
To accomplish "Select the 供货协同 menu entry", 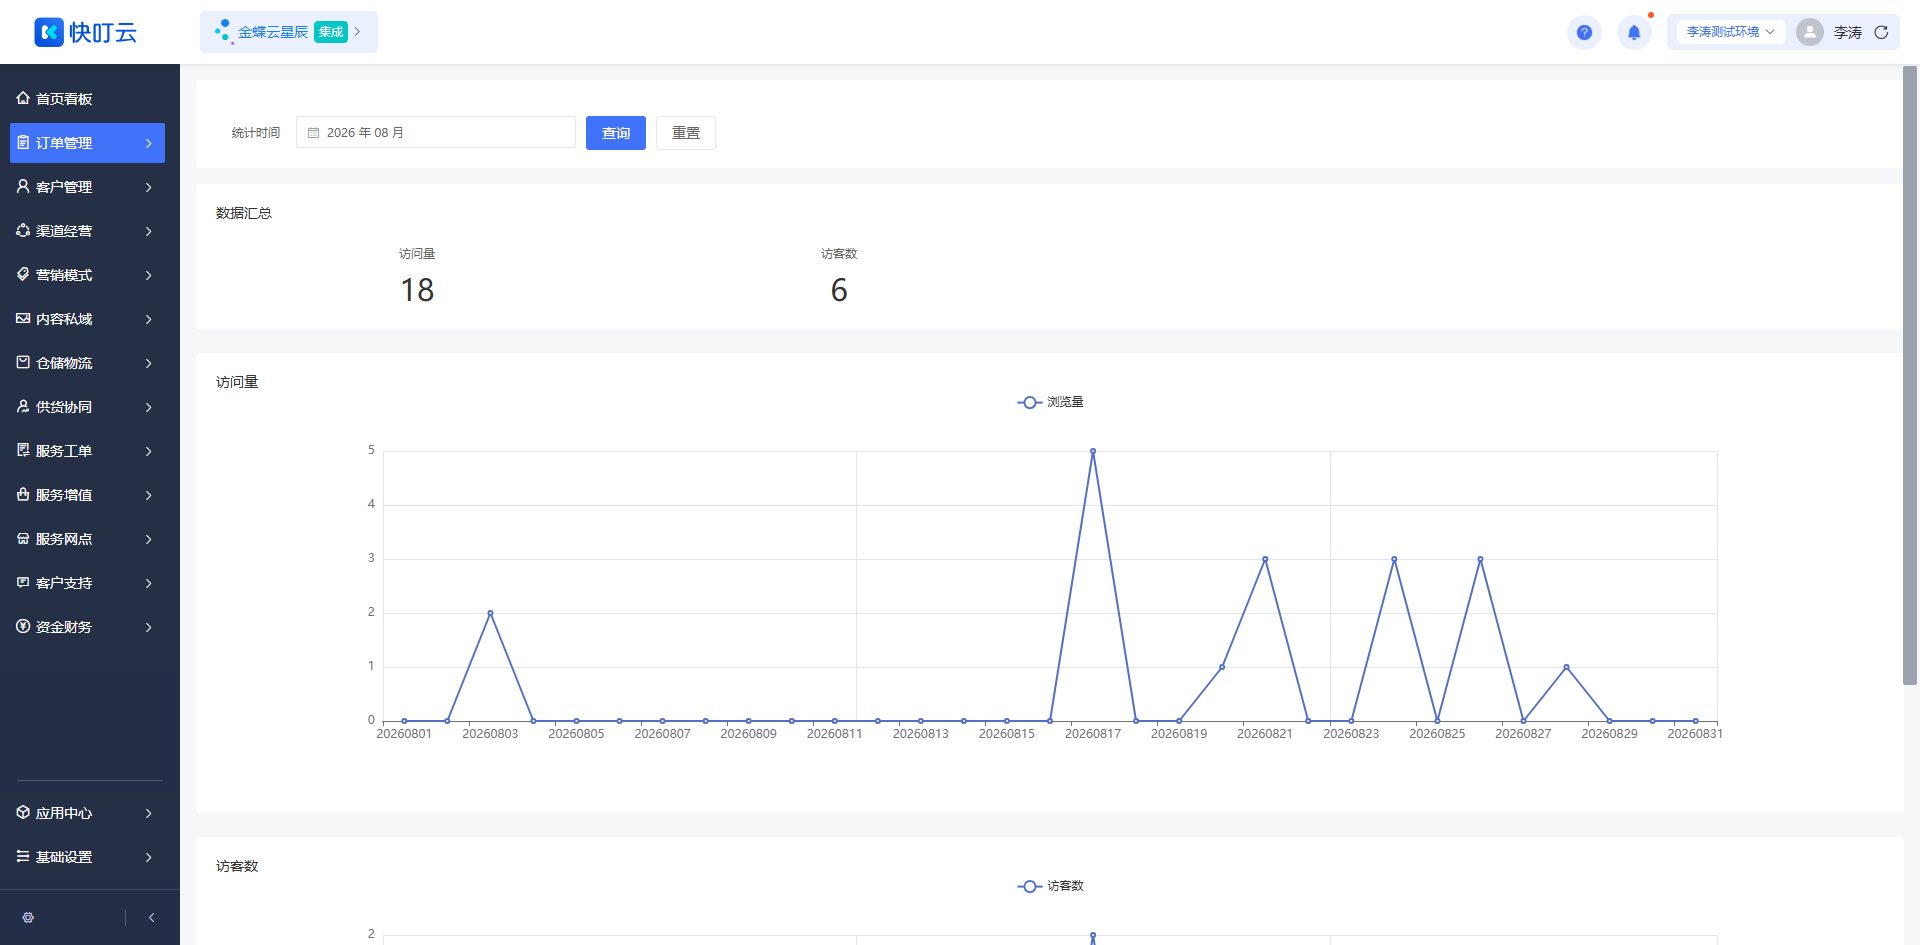I will 87,407.
